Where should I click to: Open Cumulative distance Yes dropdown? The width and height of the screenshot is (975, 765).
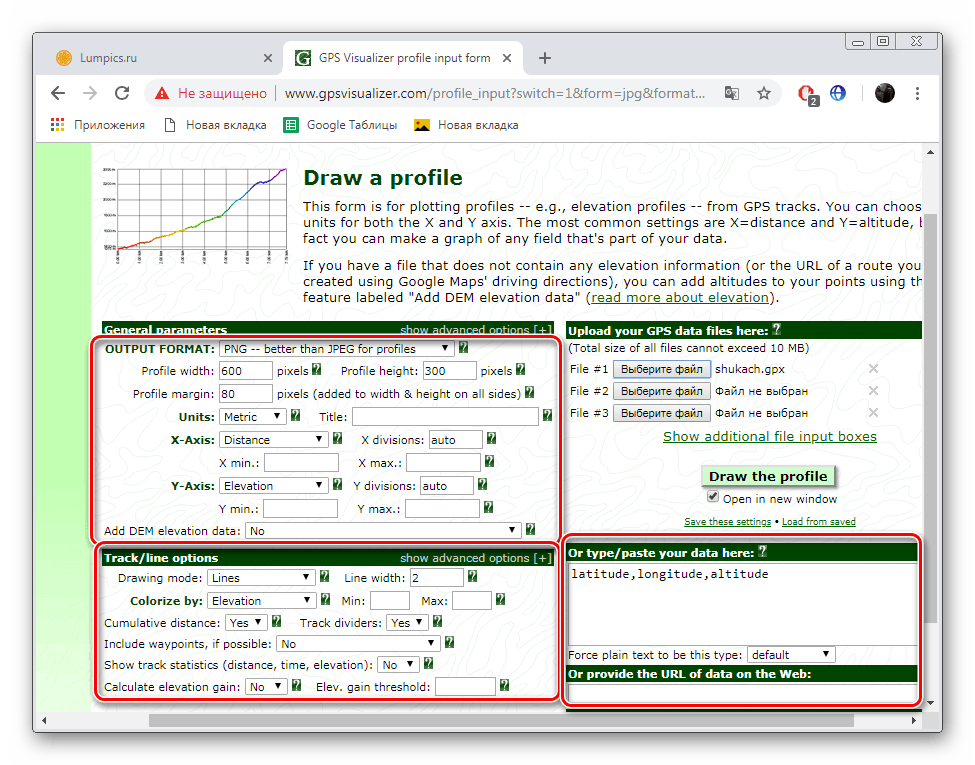(x=246, y=623)
